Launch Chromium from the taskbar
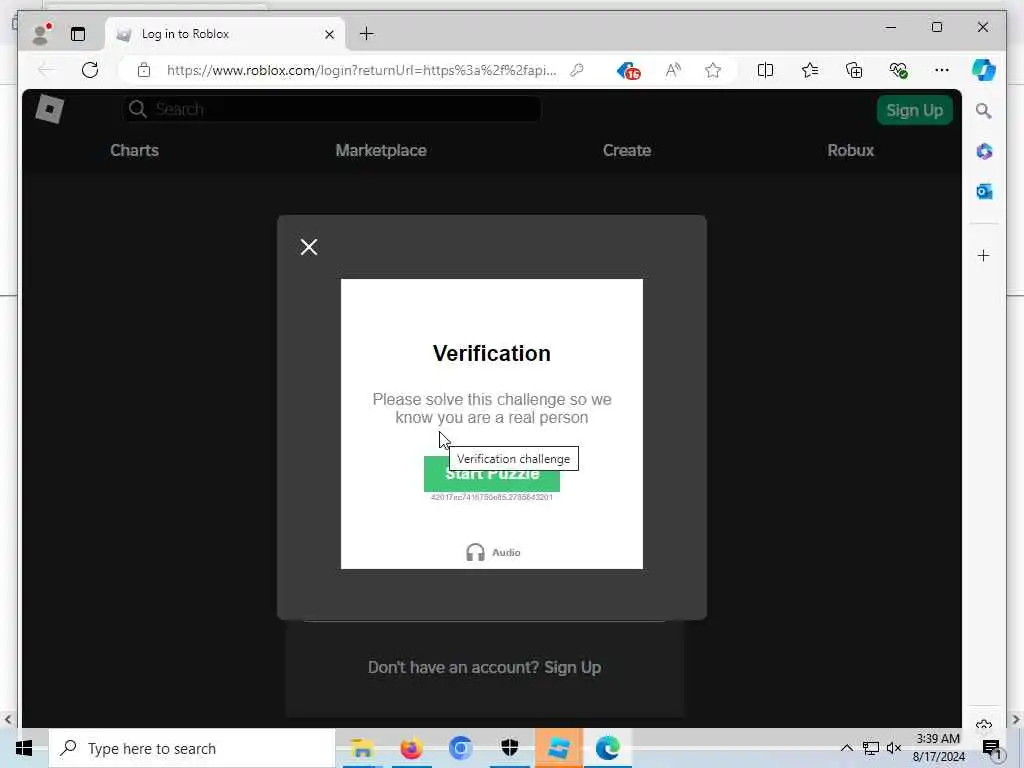 (460, 748)
